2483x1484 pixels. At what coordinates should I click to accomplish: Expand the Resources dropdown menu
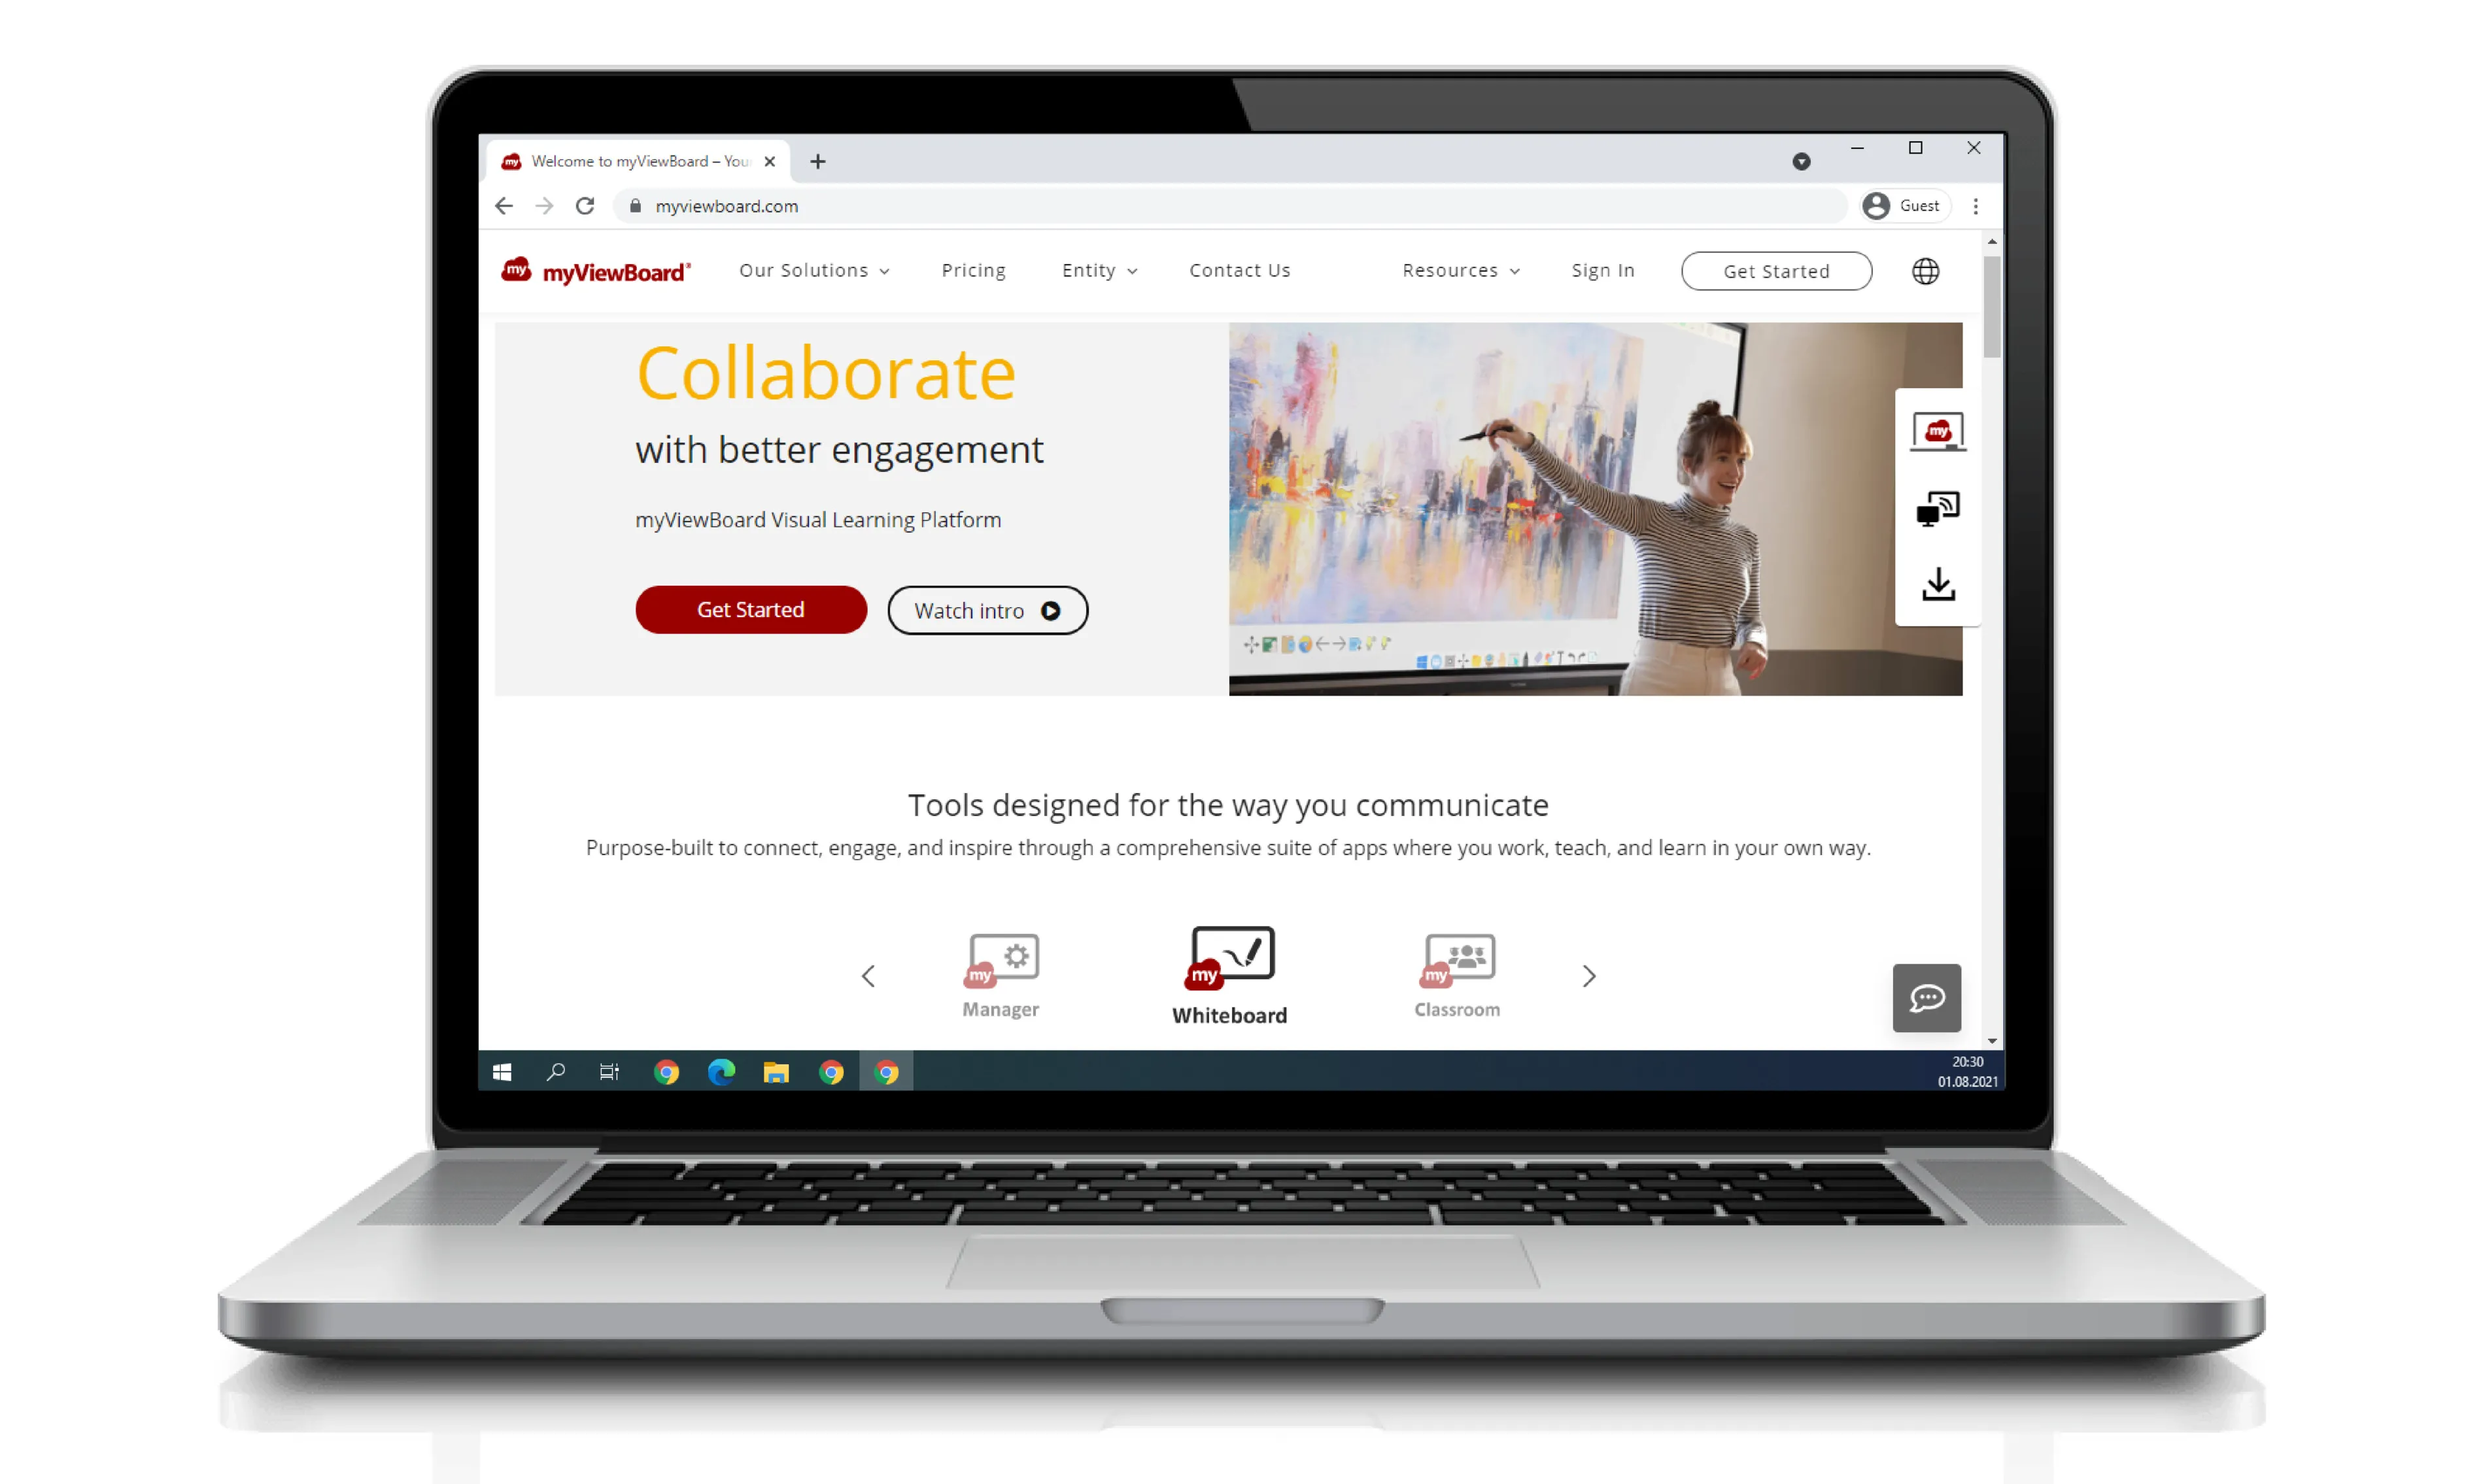tap(1458, 270)
